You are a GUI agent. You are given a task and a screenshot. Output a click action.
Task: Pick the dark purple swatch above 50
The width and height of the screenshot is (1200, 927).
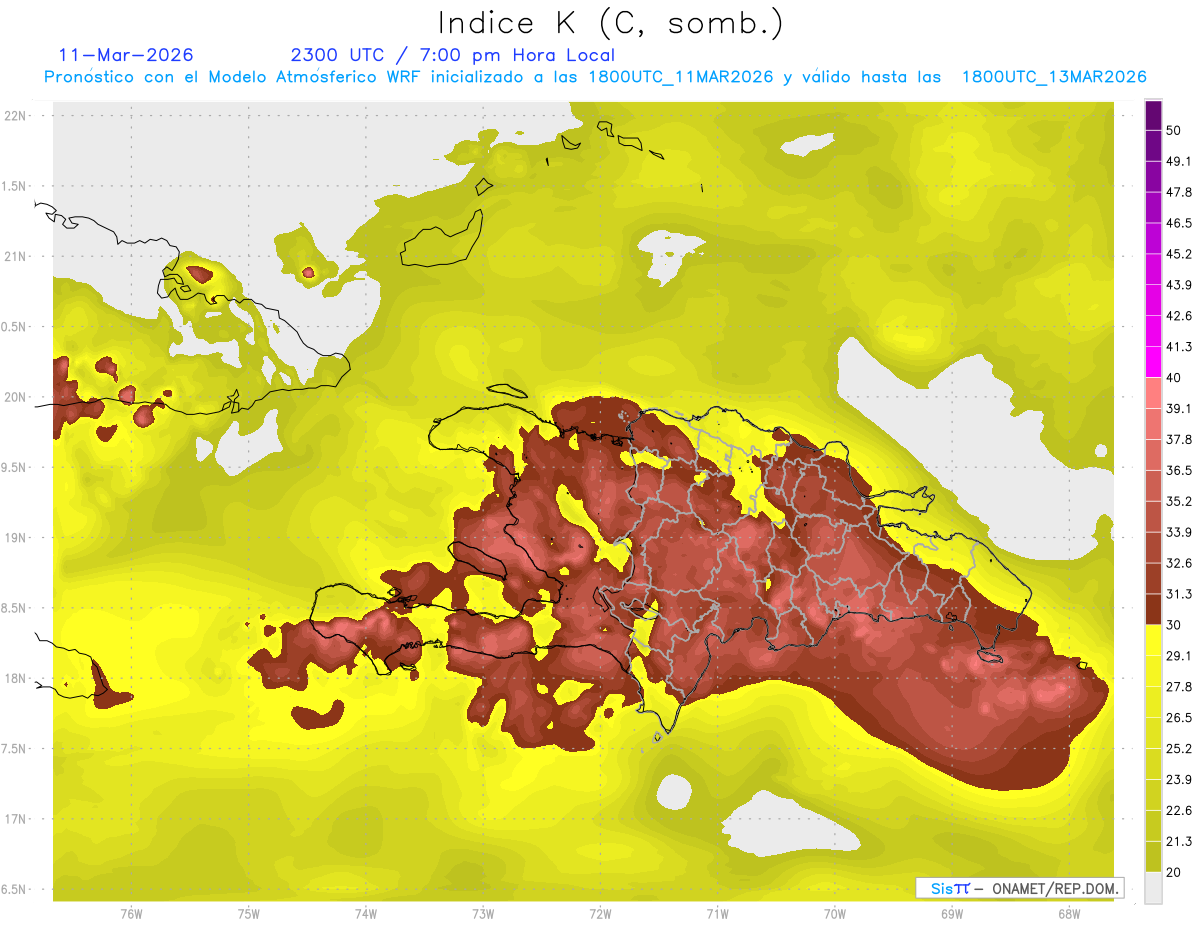coord(1153,115)
